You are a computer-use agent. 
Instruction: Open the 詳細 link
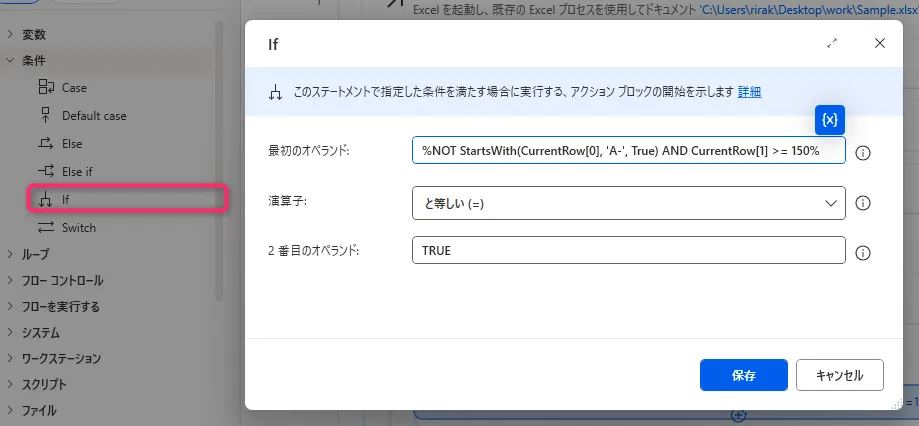tap(749, 92)
